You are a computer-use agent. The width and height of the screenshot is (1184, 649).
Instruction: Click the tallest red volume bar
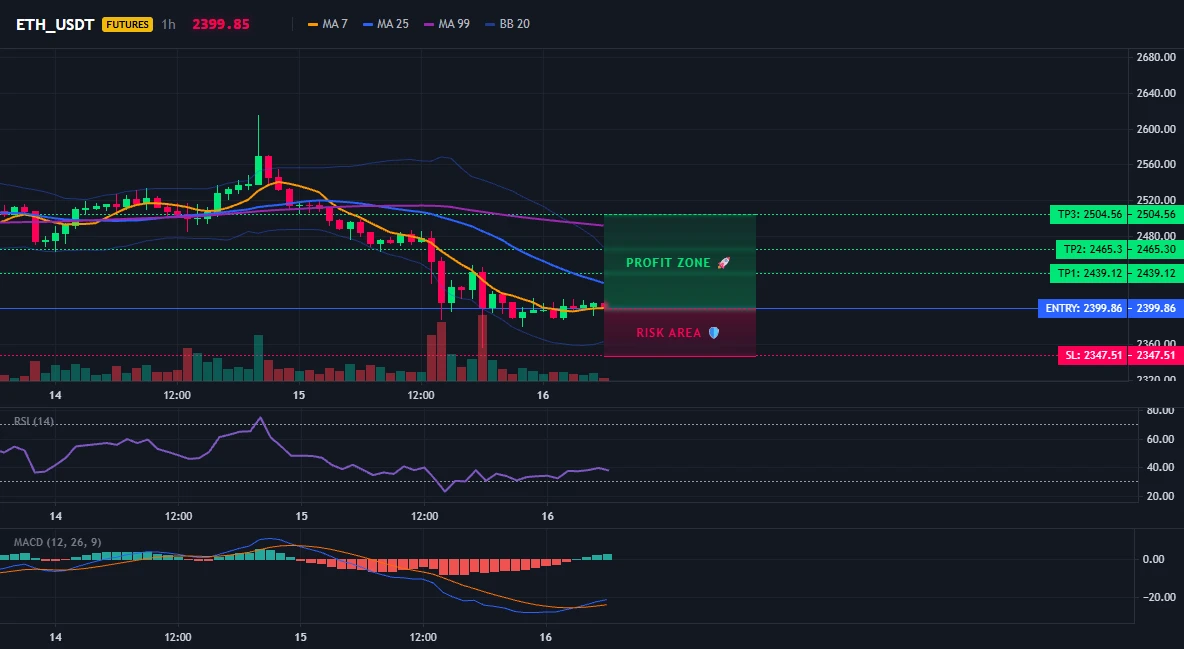point(482,348)
